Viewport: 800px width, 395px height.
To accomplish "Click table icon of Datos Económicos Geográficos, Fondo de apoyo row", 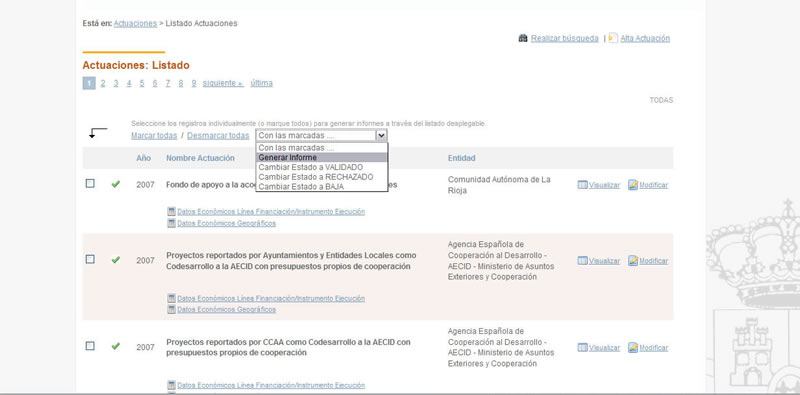I will [x=171, y=223].
